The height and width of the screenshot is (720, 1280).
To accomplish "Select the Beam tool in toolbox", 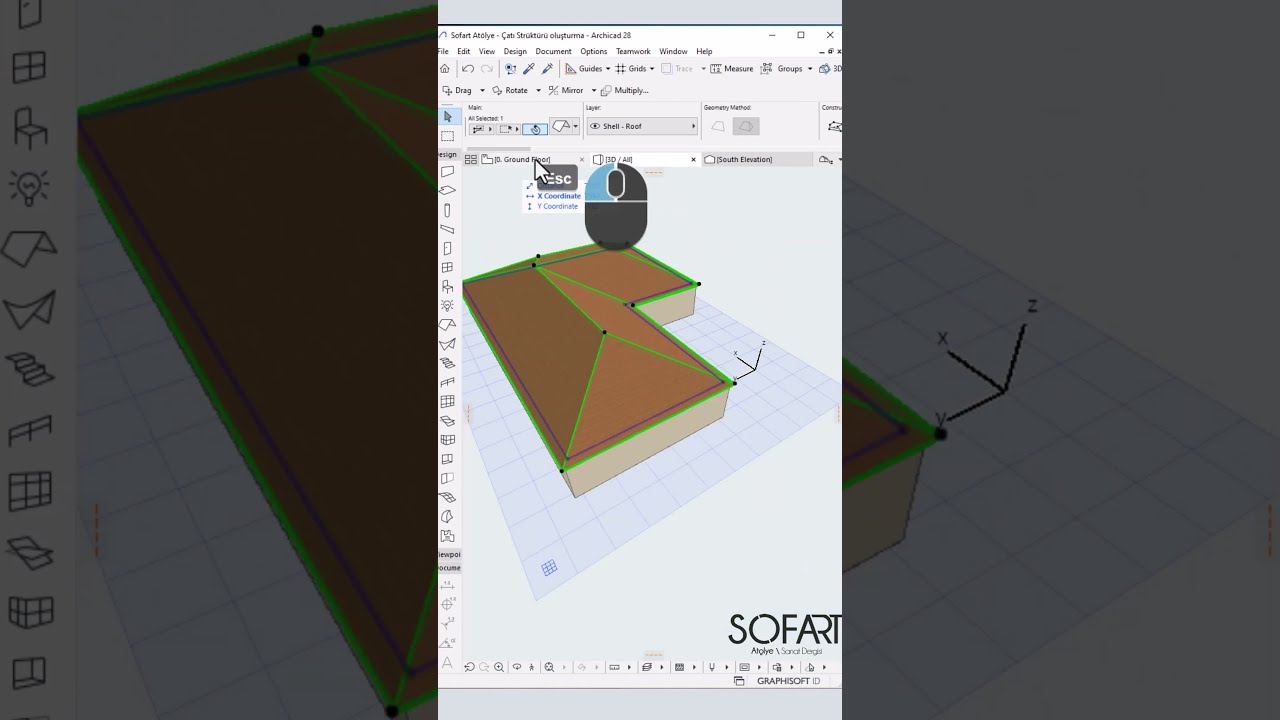I will tap(447, 229).
